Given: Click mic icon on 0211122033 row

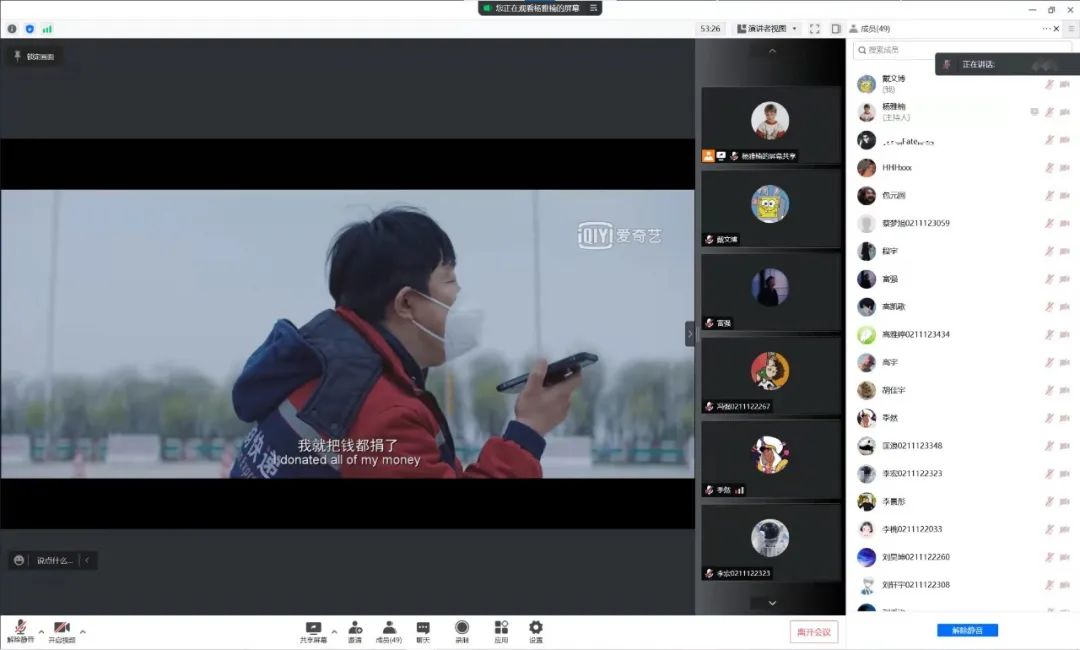Looking at the screenshot, I should point(1049,529).
